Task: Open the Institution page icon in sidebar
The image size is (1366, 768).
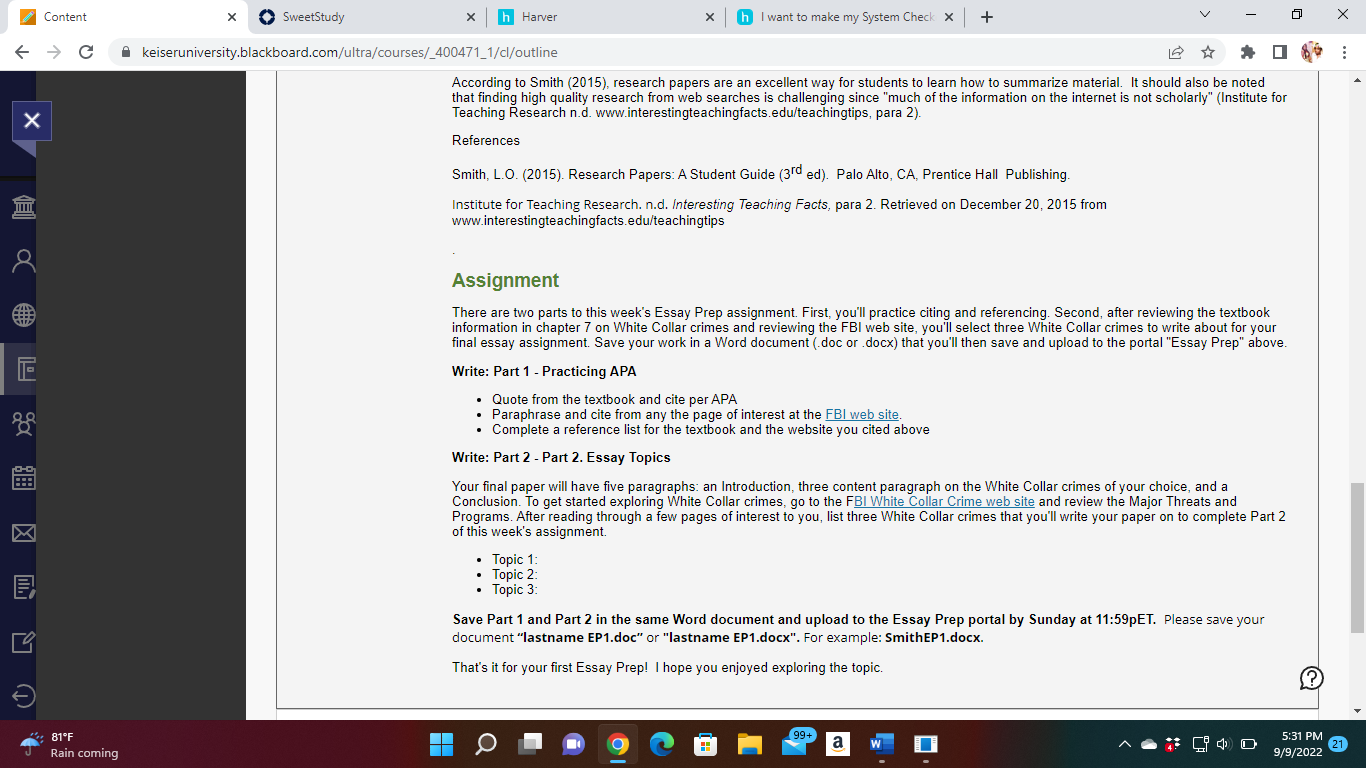Action: [23, 207]
